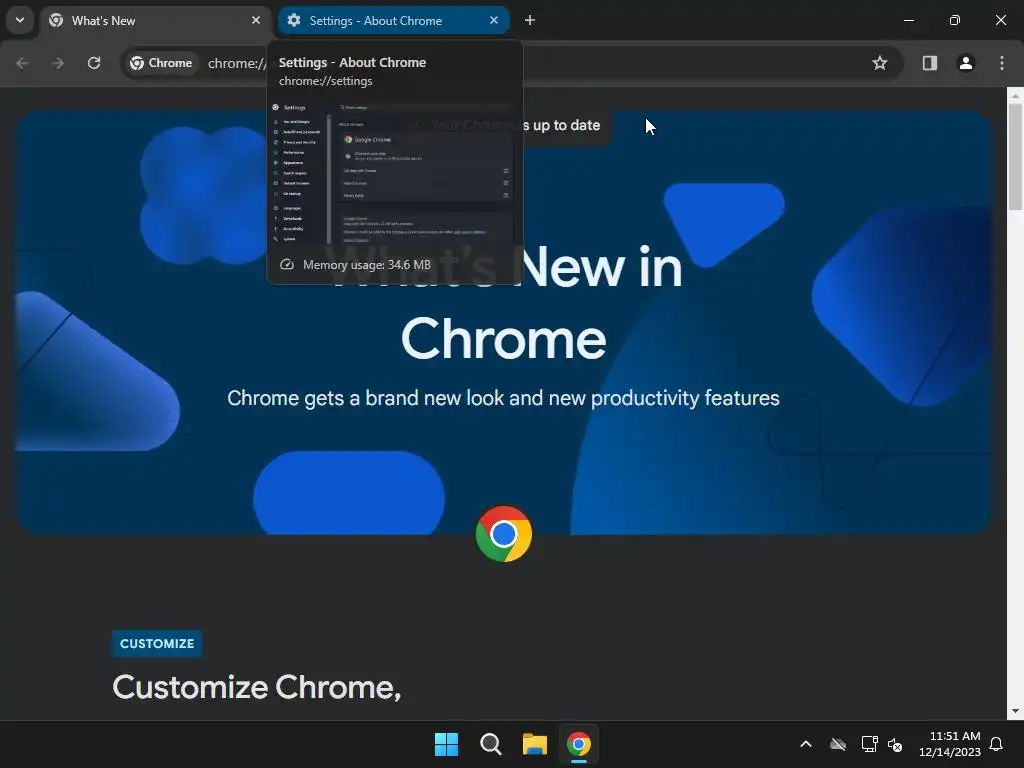Open Chrome three-dot menu
The image size is (1024, 768).
coord(1002,63)
